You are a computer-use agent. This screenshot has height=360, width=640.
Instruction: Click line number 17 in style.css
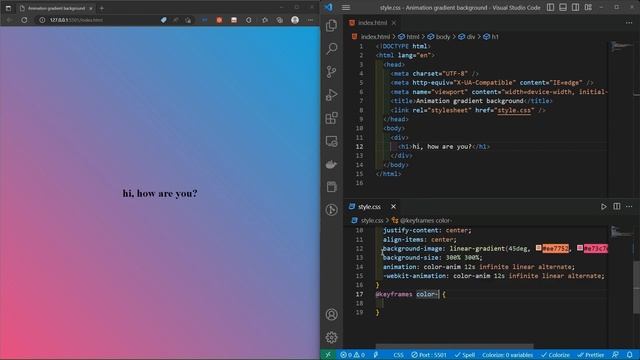359,294
